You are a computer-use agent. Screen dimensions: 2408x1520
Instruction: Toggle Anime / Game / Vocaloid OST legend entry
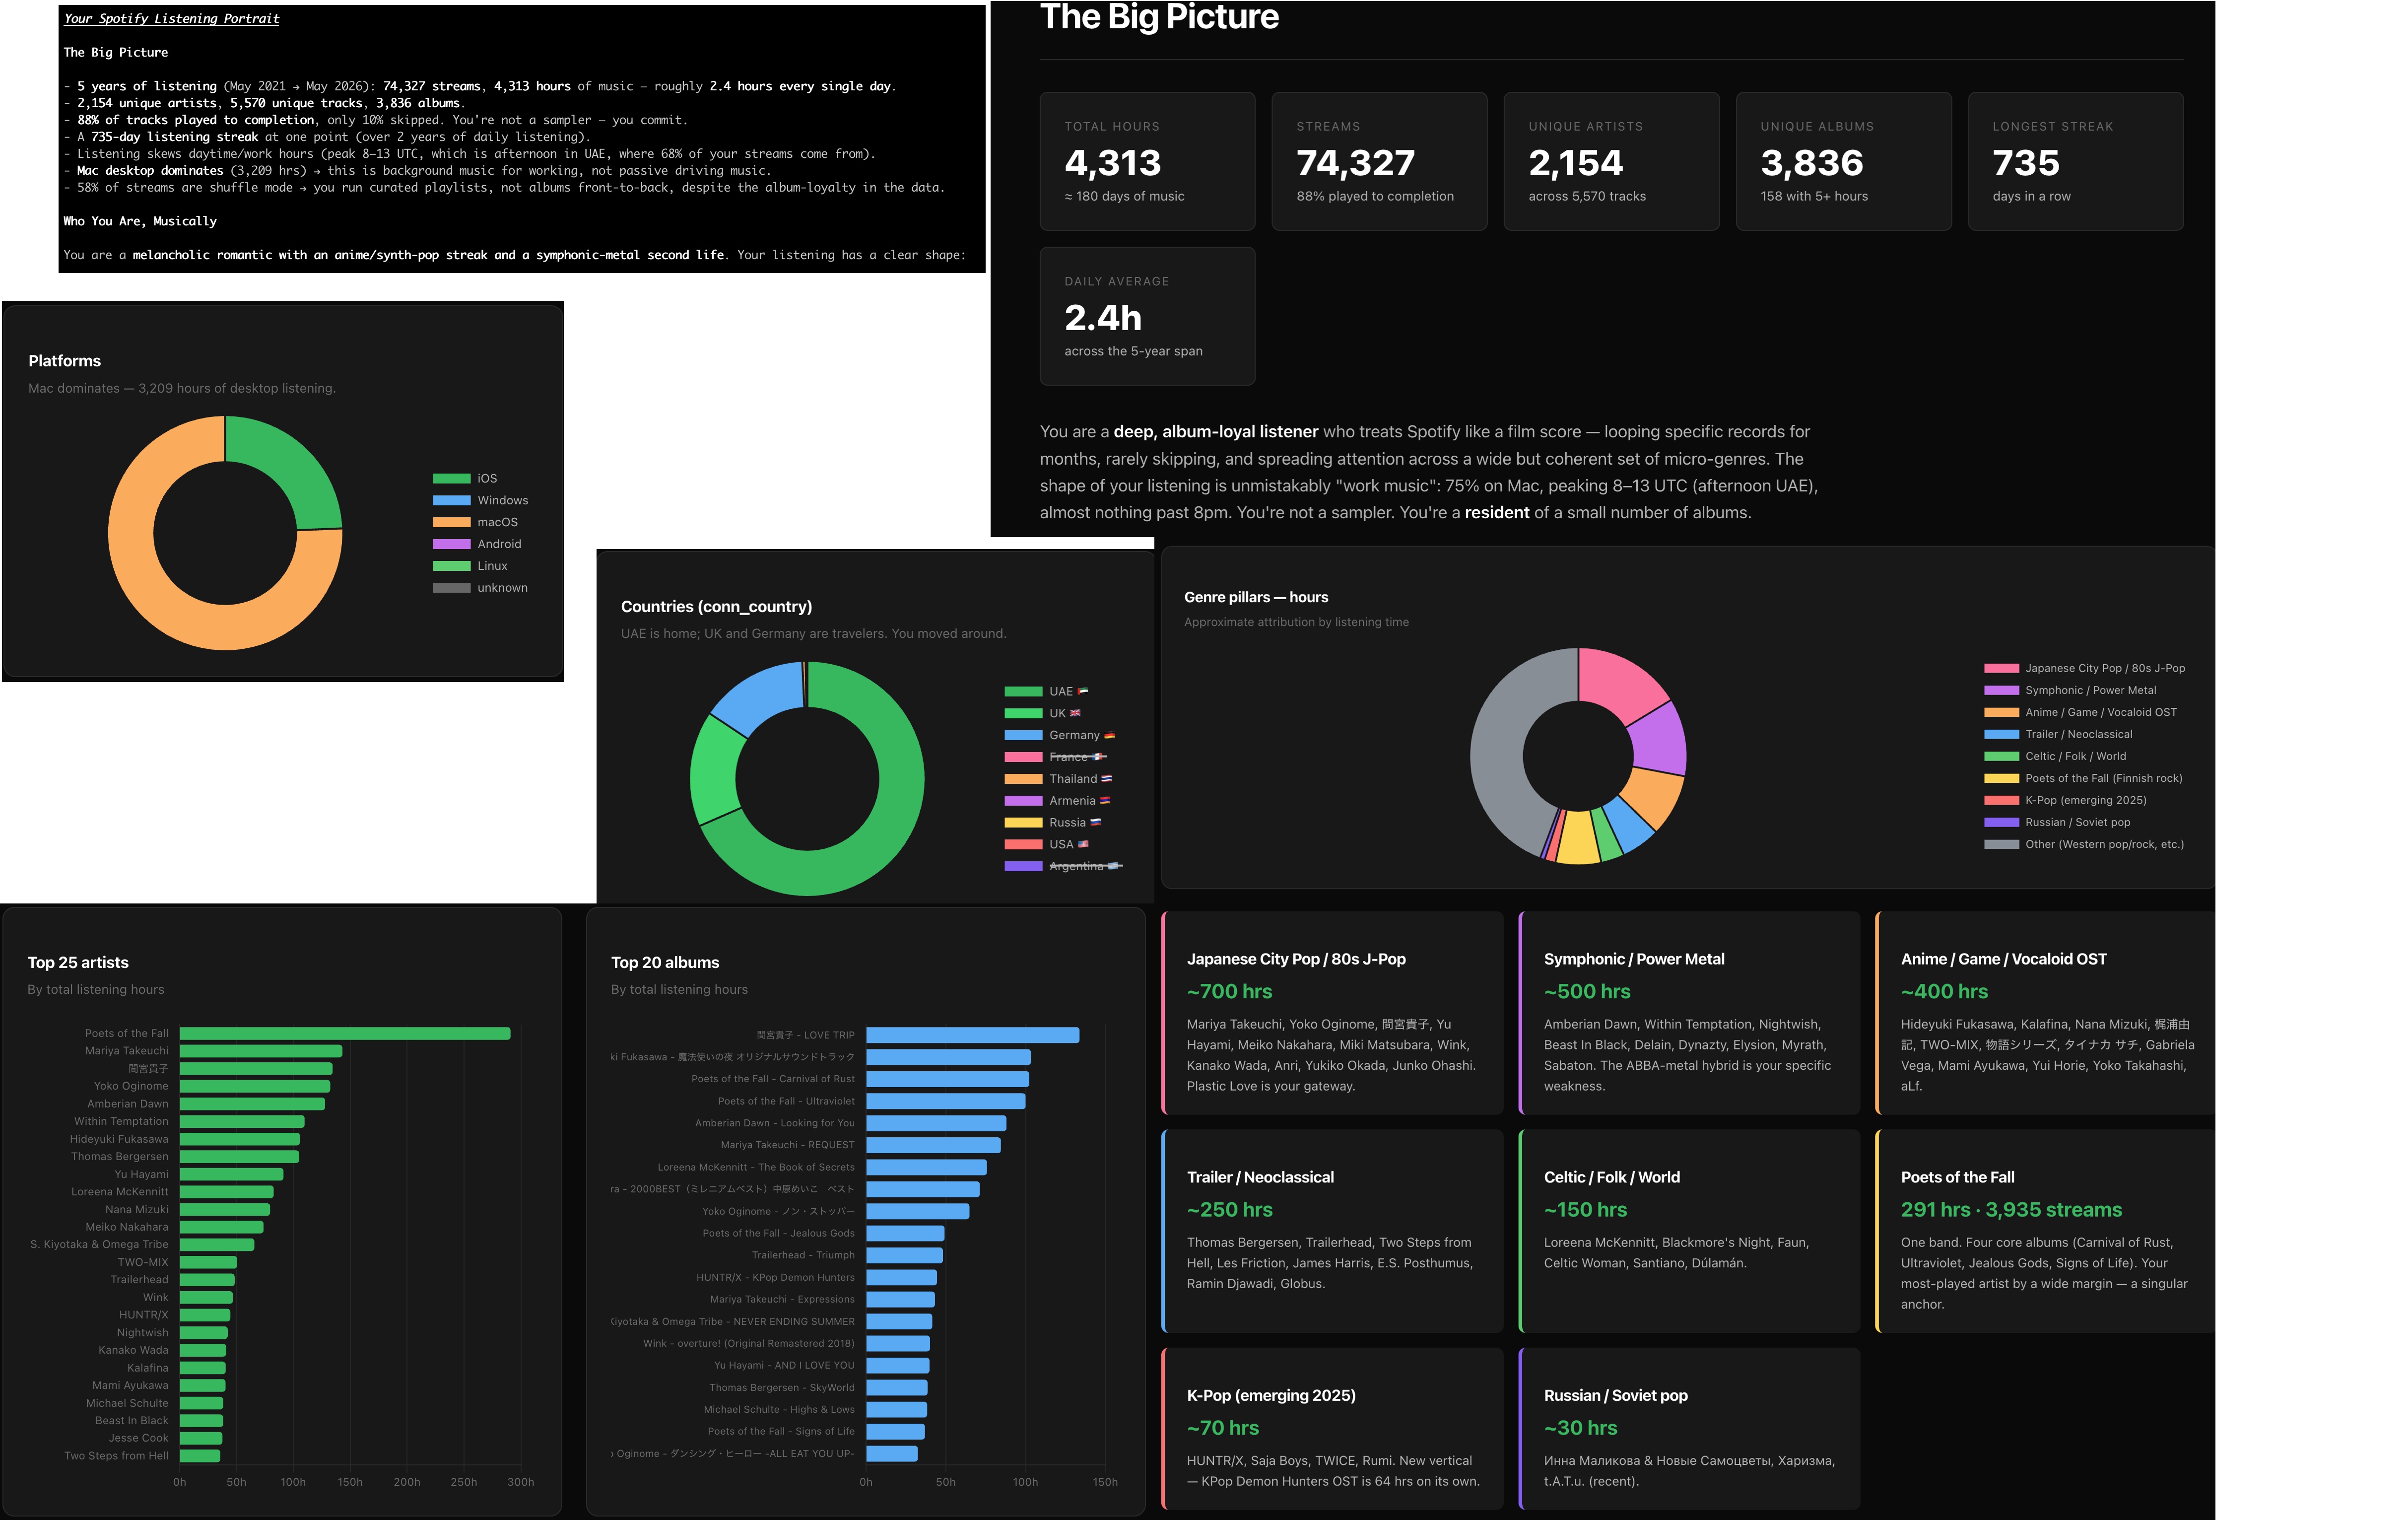(x=2080, y=712)
